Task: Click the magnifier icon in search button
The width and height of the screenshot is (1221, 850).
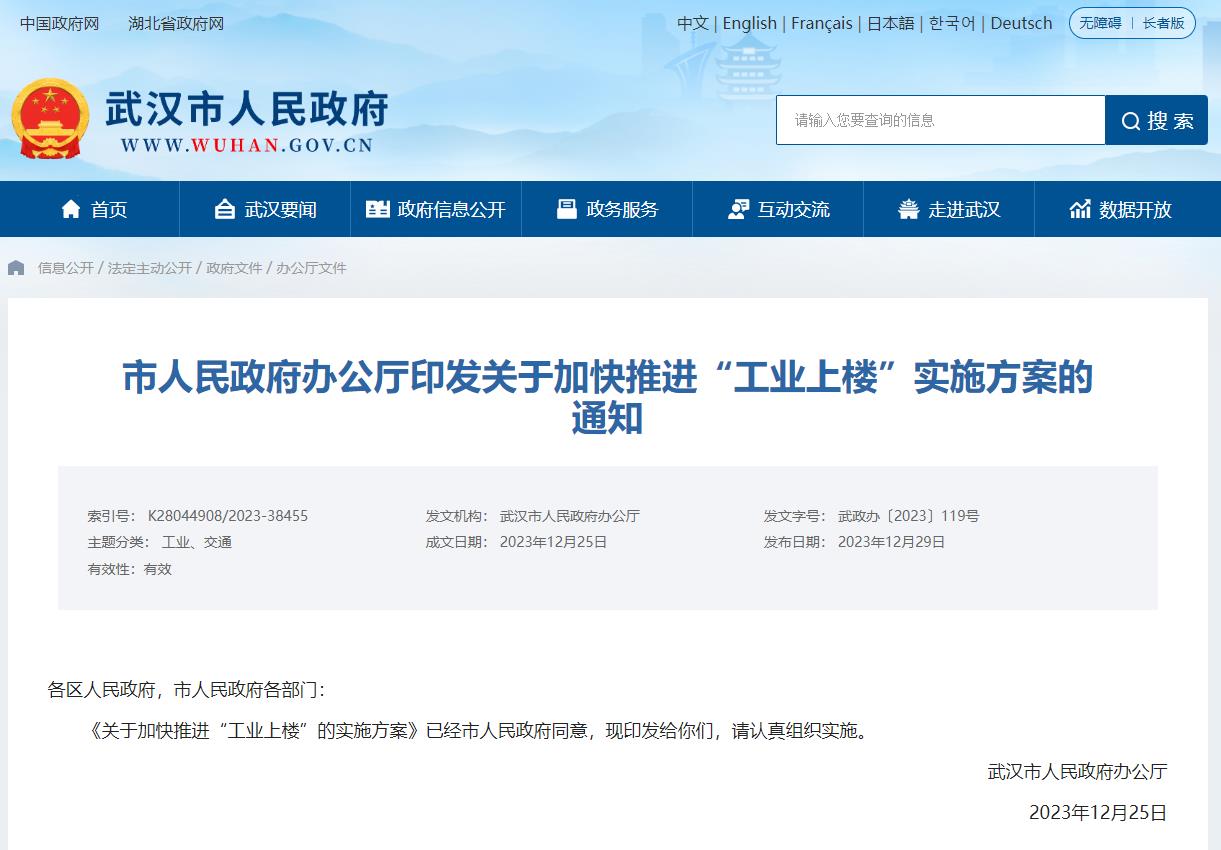Action: coord(1131,121)
